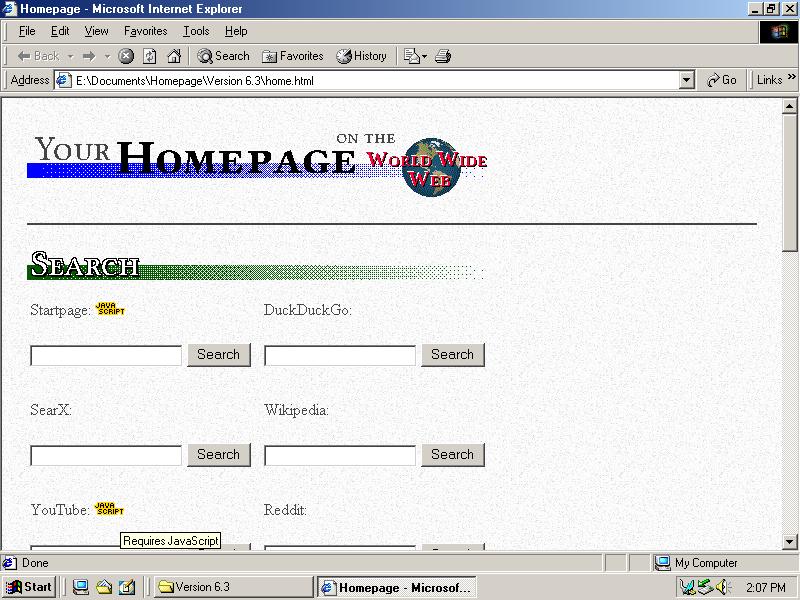Open the Edit menu
Viewport: 800px width, 600px height.
coord(60,31)
